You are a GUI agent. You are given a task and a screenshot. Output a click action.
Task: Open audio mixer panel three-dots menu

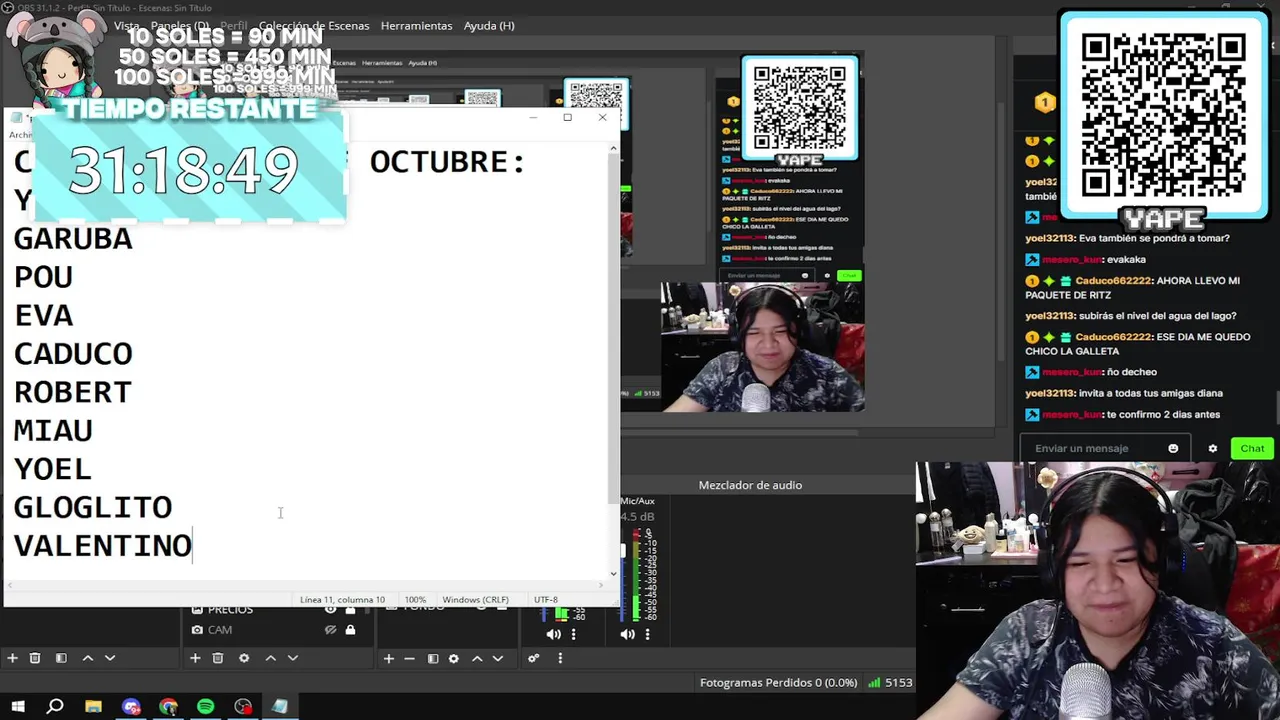click(x=560, y=658)
